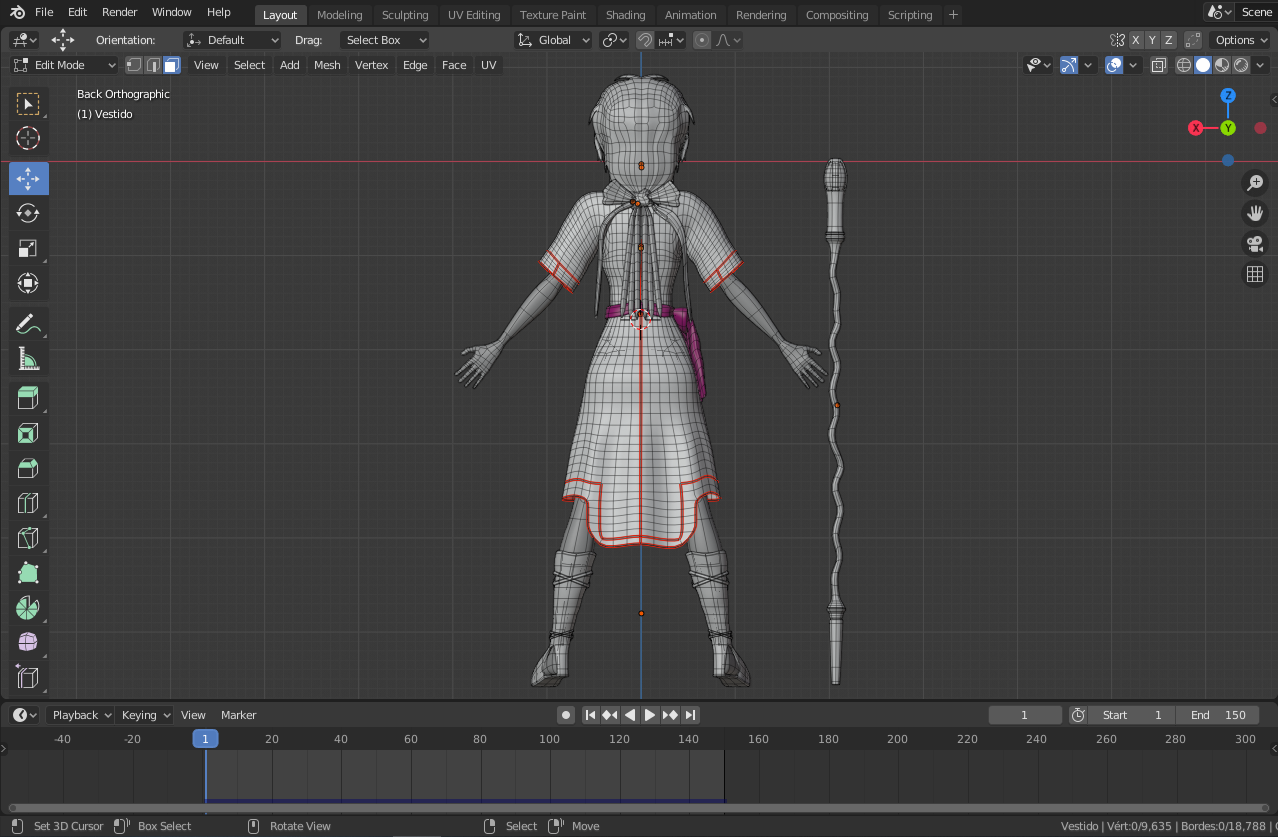Click Play animation button
The height and width of the screenshot is (837, 1278).
tap(650, 715)
